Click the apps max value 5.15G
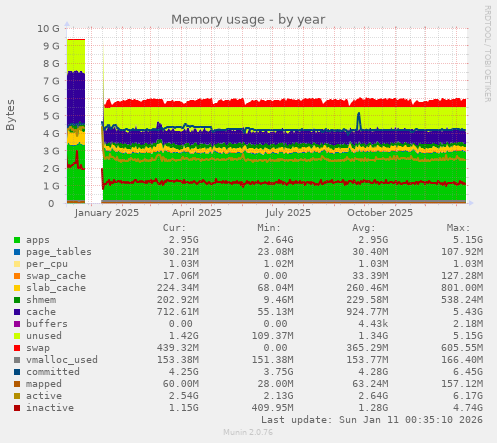The width and height of the screenshot is (497, 443). pyautogui.click(x=468, y=240)
